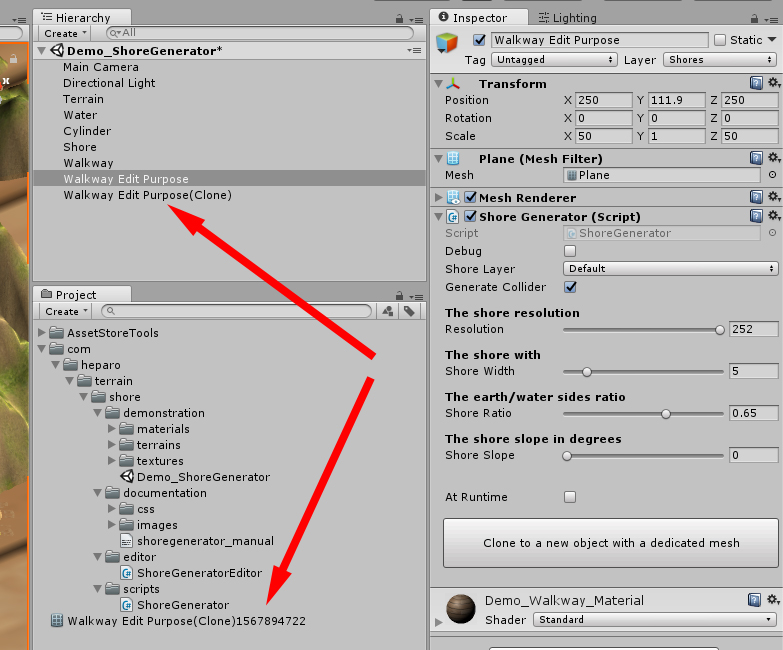This screenshot has height=650, width=783.
Task: Collapse the Transform component
Action: pyautogui.click(x=438, y=83)
